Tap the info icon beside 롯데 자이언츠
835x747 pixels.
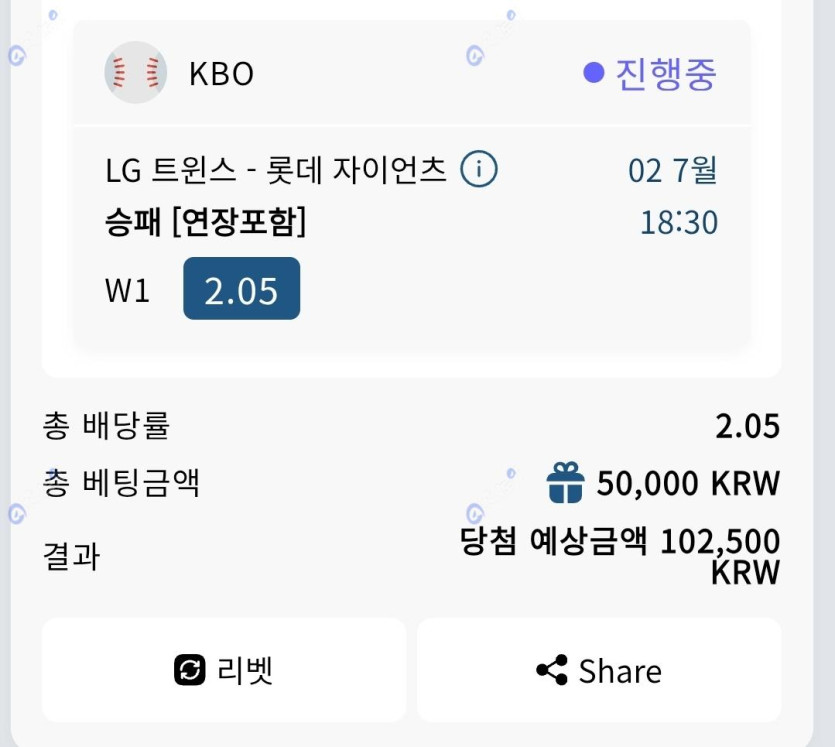click(478, 171)
